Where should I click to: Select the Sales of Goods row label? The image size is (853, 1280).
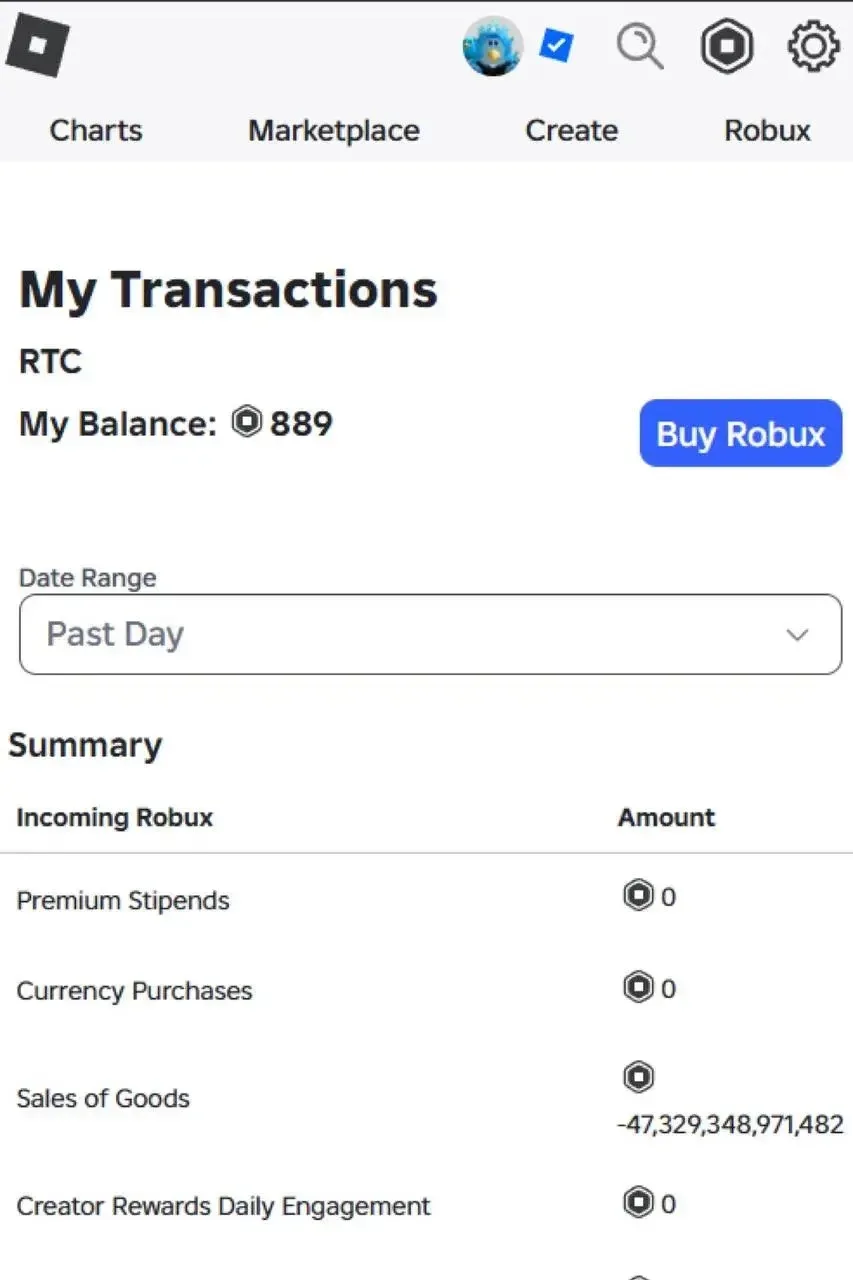[x=103, y=1098]
